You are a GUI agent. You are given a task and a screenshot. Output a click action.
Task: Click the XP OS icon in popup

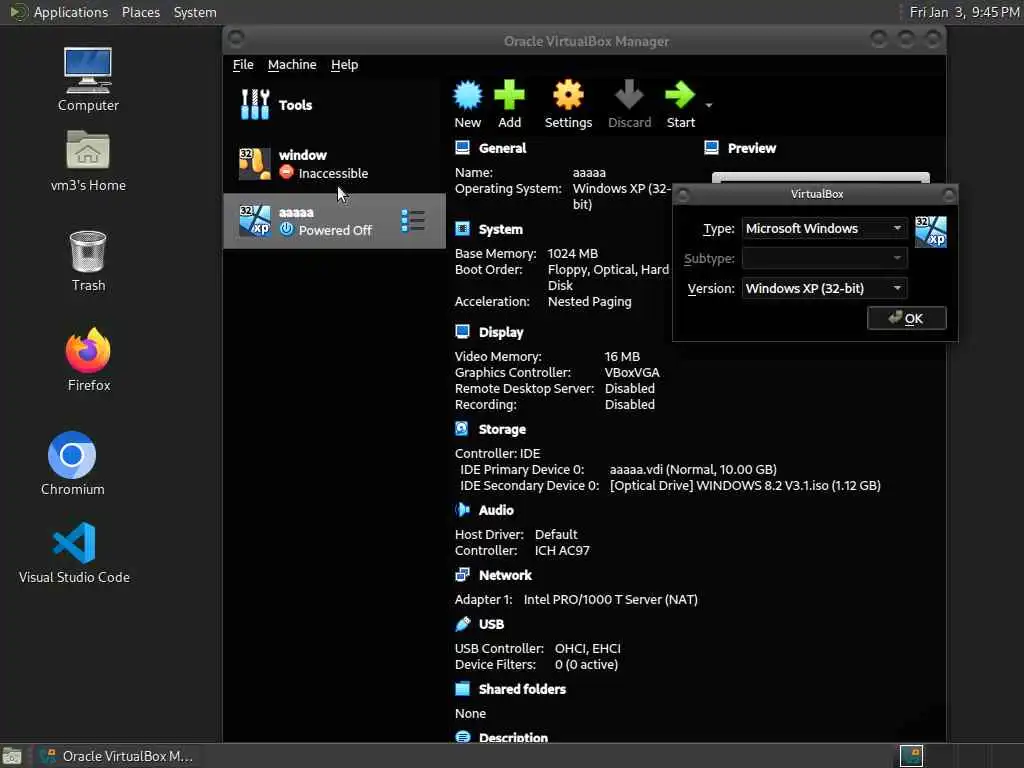pos(931,232)
